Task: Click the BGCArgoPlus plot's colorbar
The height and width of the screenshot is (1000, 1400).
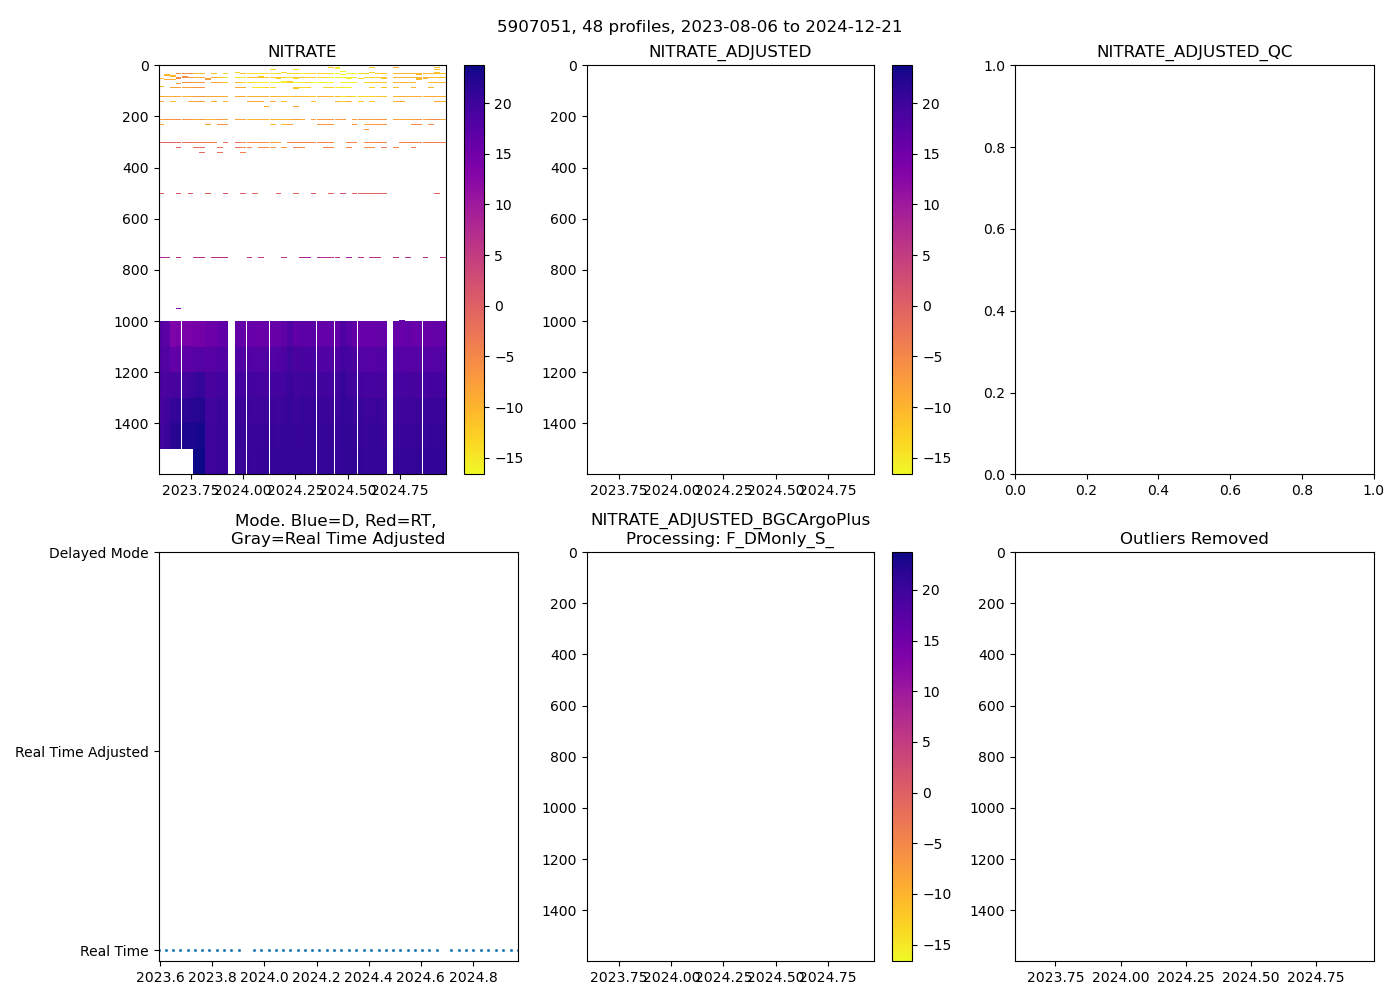Action: [x=902, y=757]
